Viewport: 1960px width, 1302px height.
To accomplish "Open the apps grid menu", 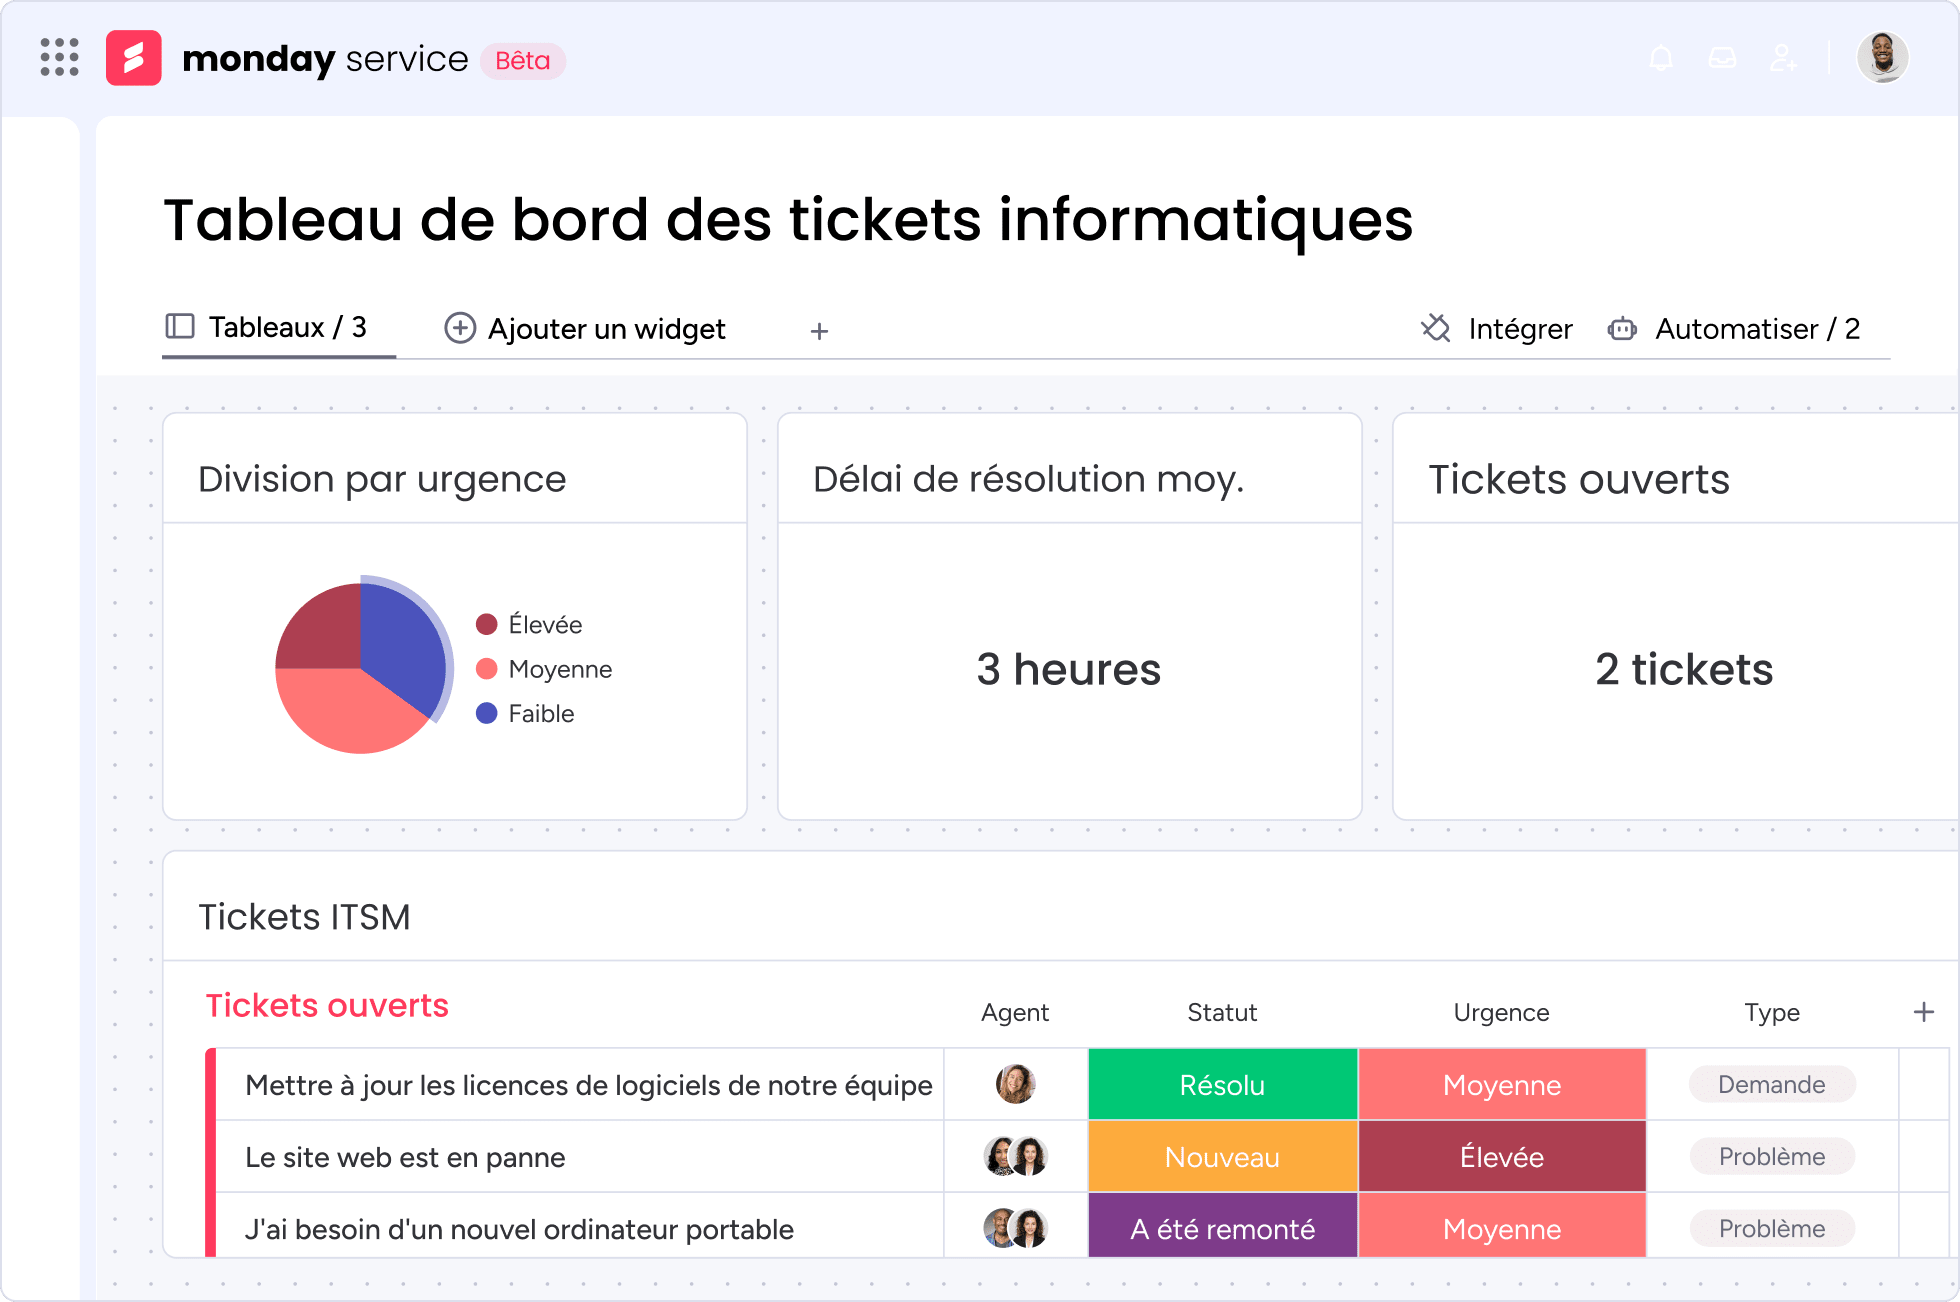I will pos(60,58).
